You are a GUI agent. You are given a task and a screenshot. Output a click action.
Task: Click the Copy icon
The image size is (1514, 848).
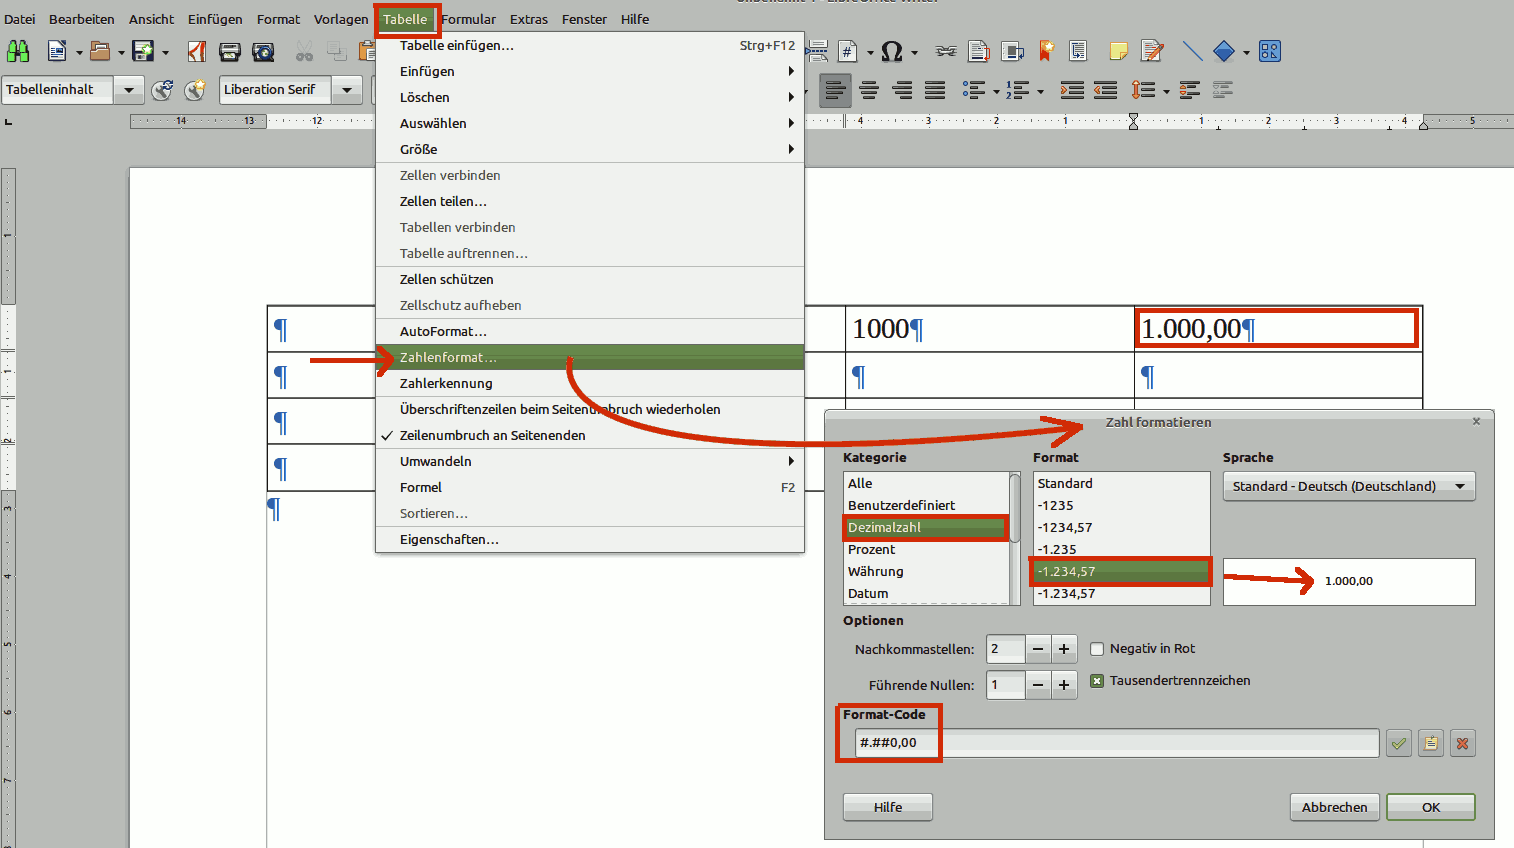tap(338, 51)
